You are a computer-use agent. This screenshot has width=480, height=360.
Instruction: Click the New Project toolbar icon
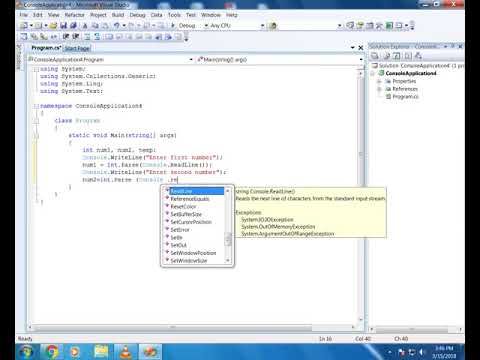point(24,25)
